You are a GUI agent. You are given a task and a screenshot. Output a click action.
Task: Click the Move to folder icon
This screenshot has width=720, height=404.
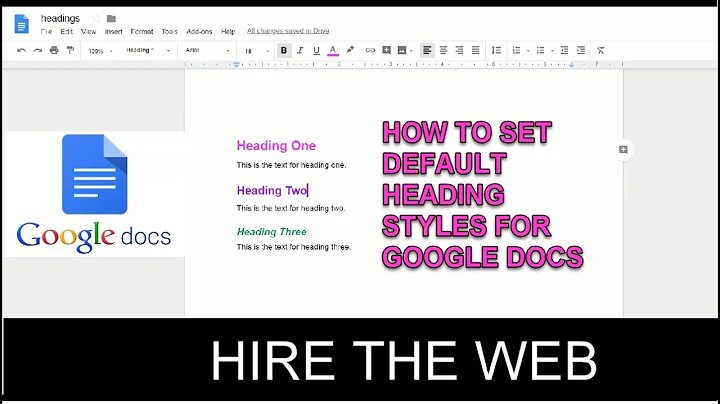pyautogui.click(x=111, y=18)
